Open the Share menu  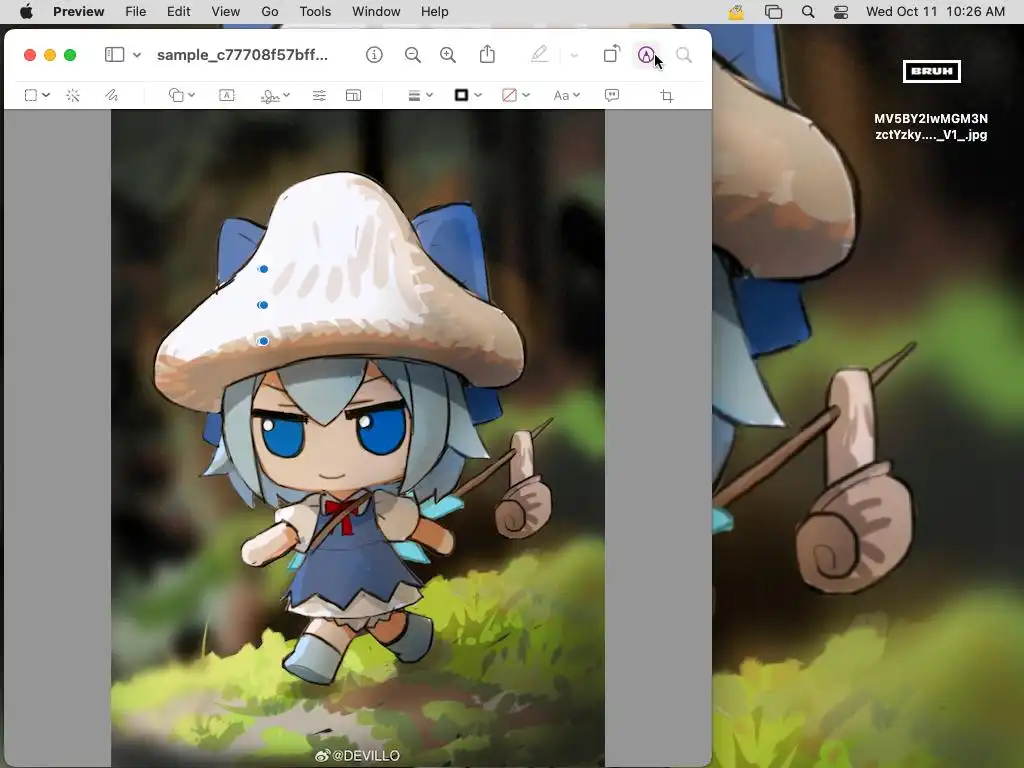tap(487, 54)
